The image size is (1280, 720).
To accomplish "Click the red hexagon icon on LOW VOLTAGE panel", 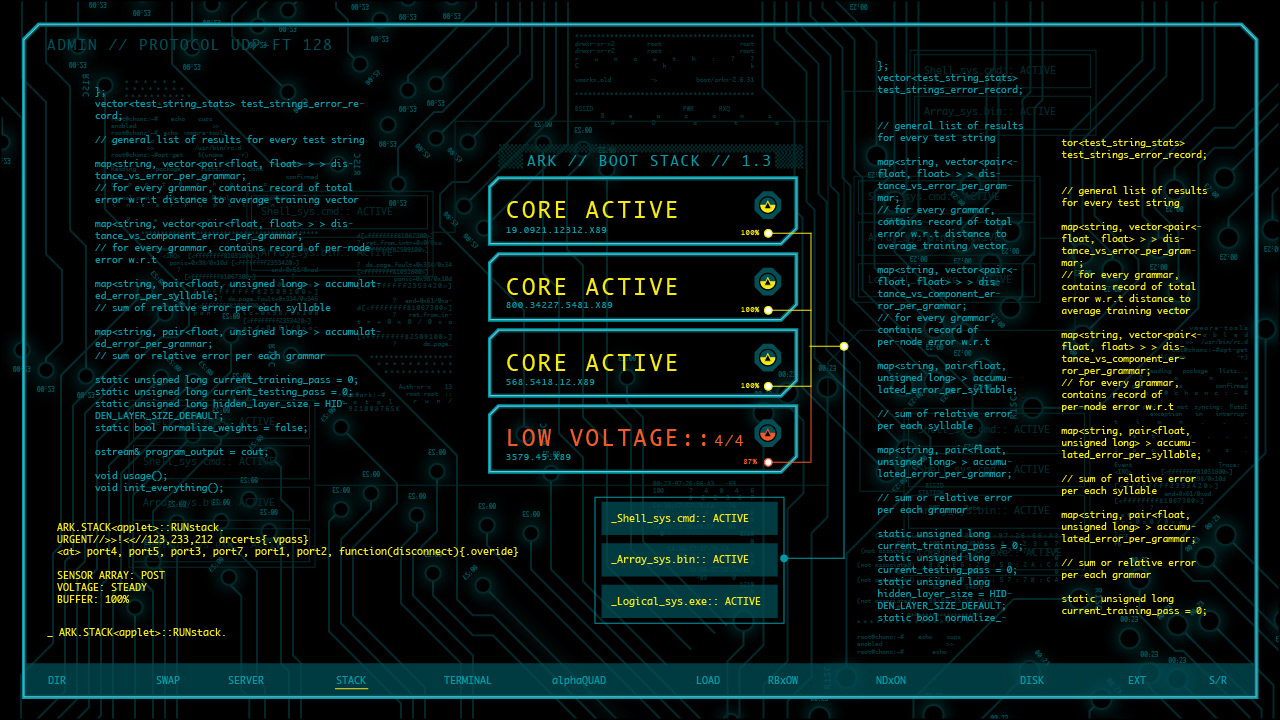I will pos(767,433).
